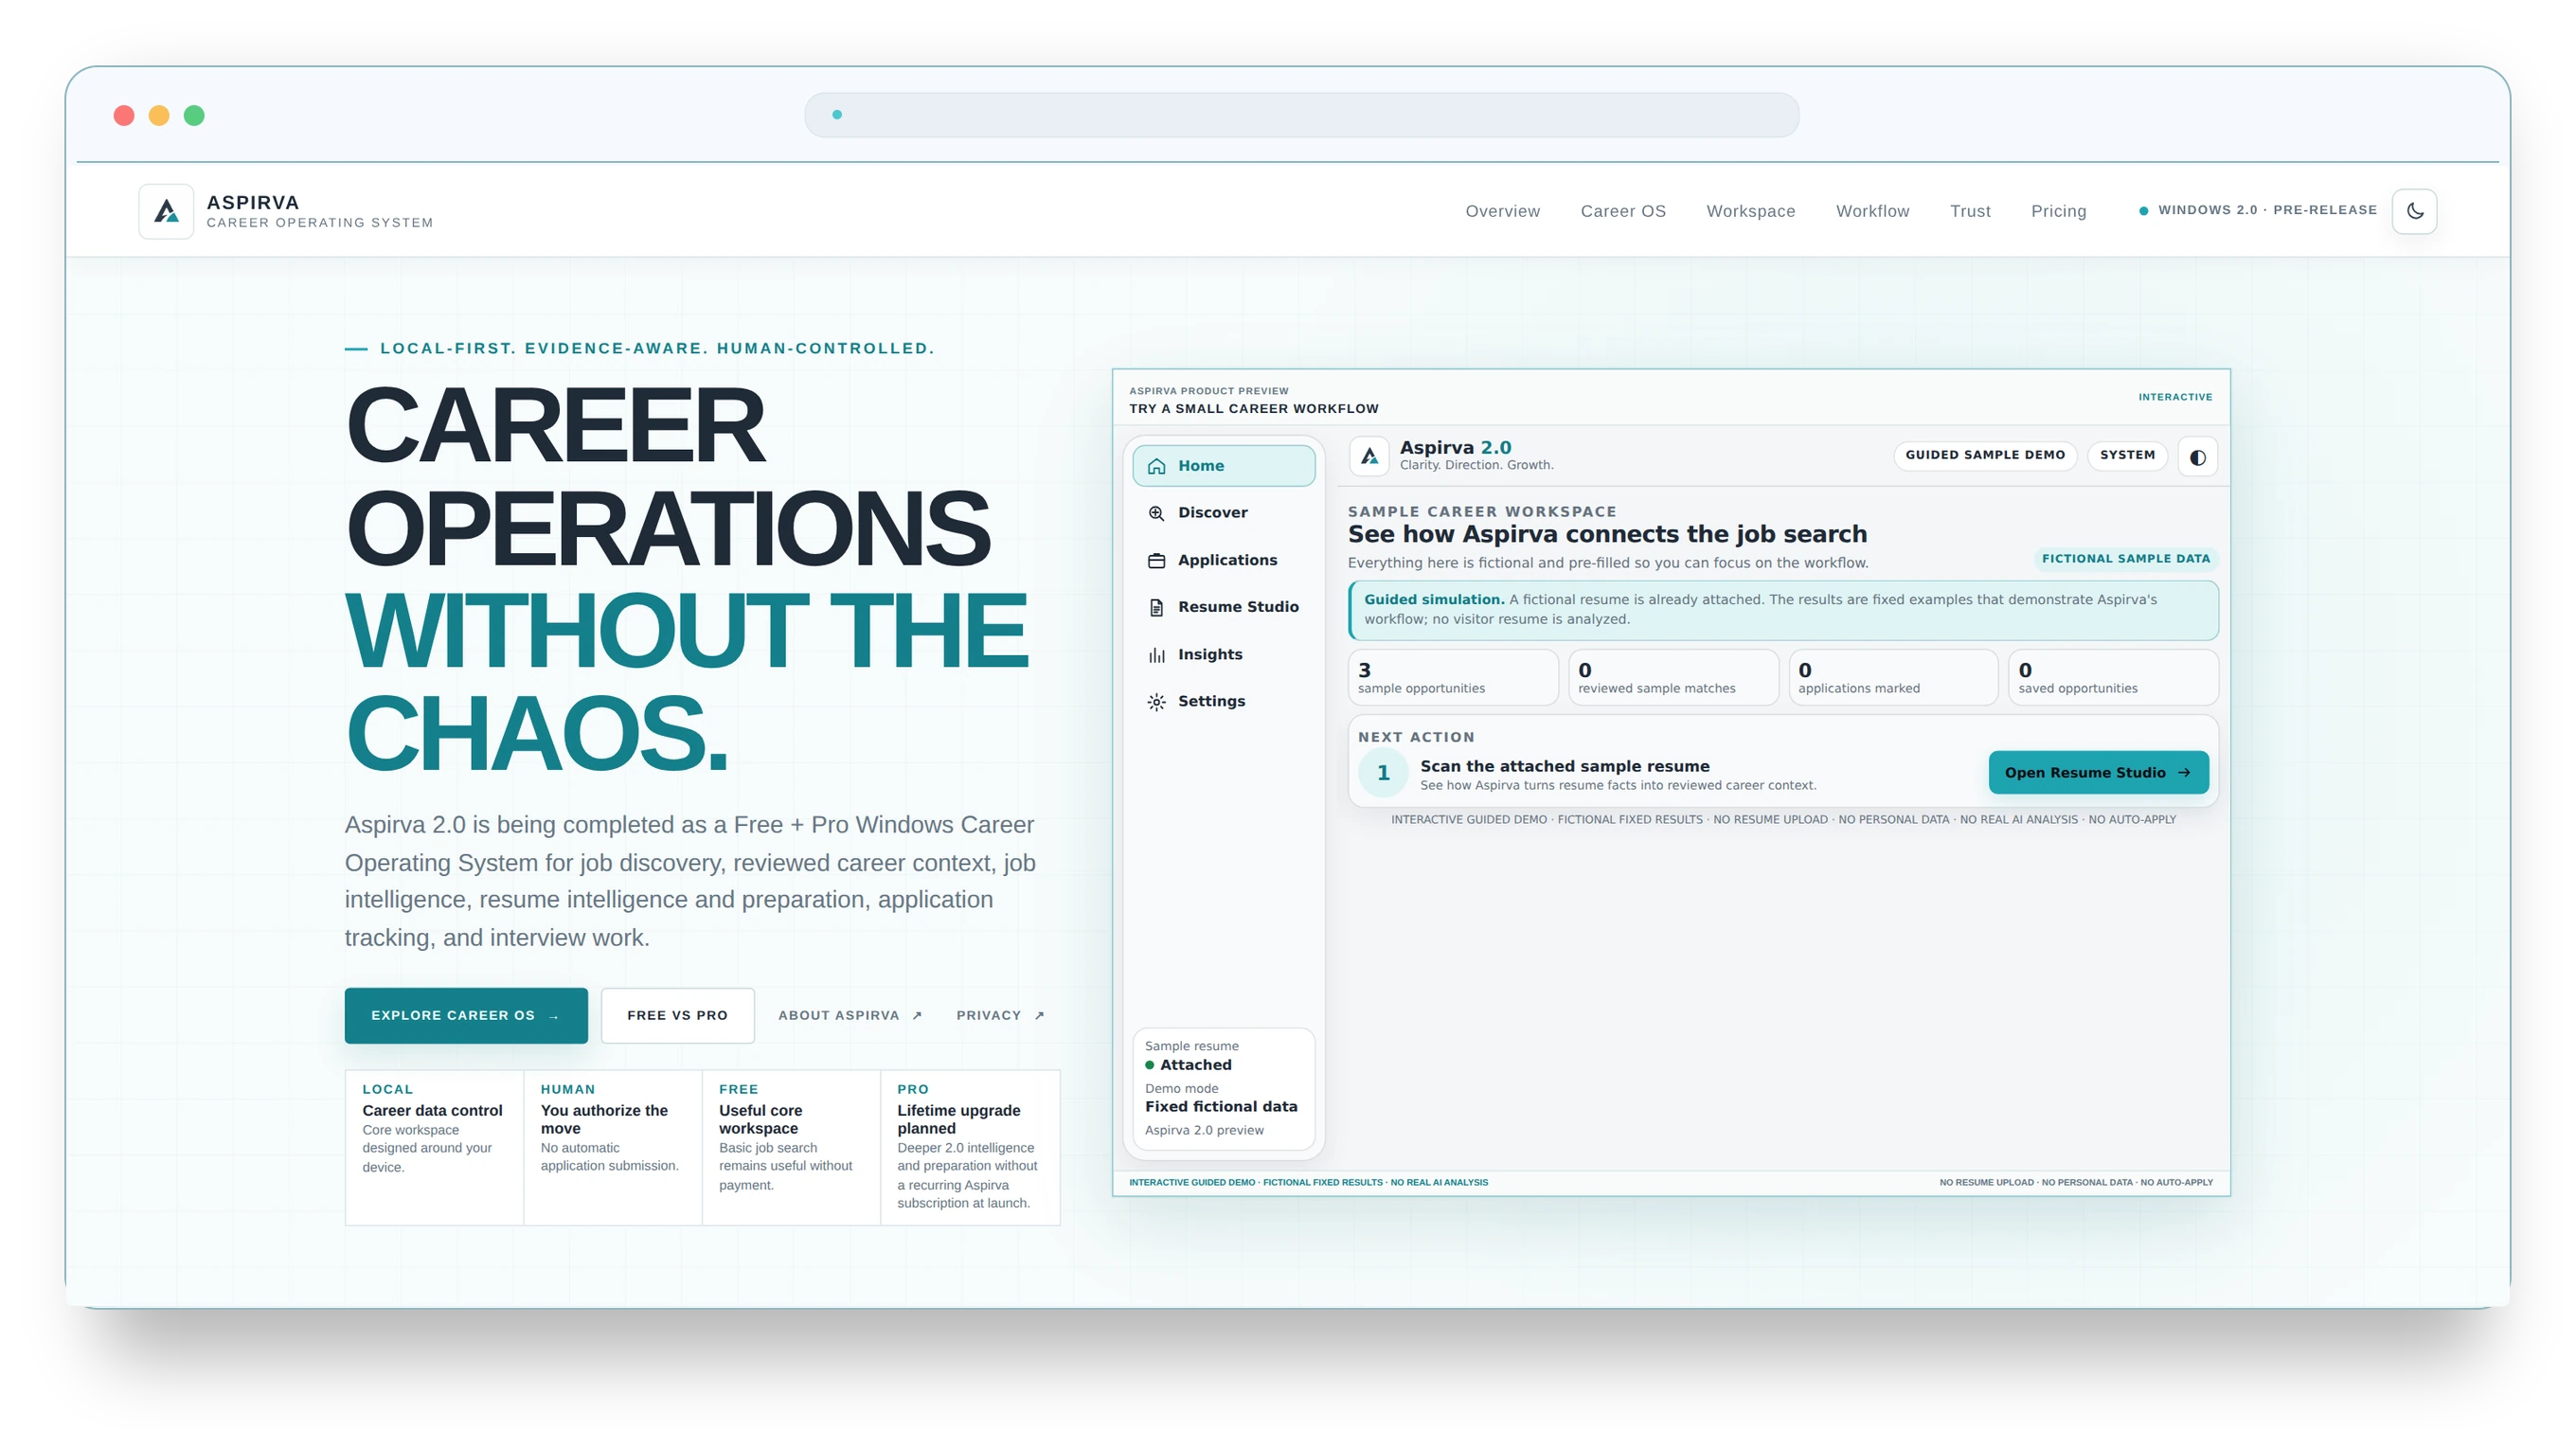The height and width of the screenshot is (1430, 2576).
Task: Open the Workspace nav link
Action: [x=1750, y=211]
